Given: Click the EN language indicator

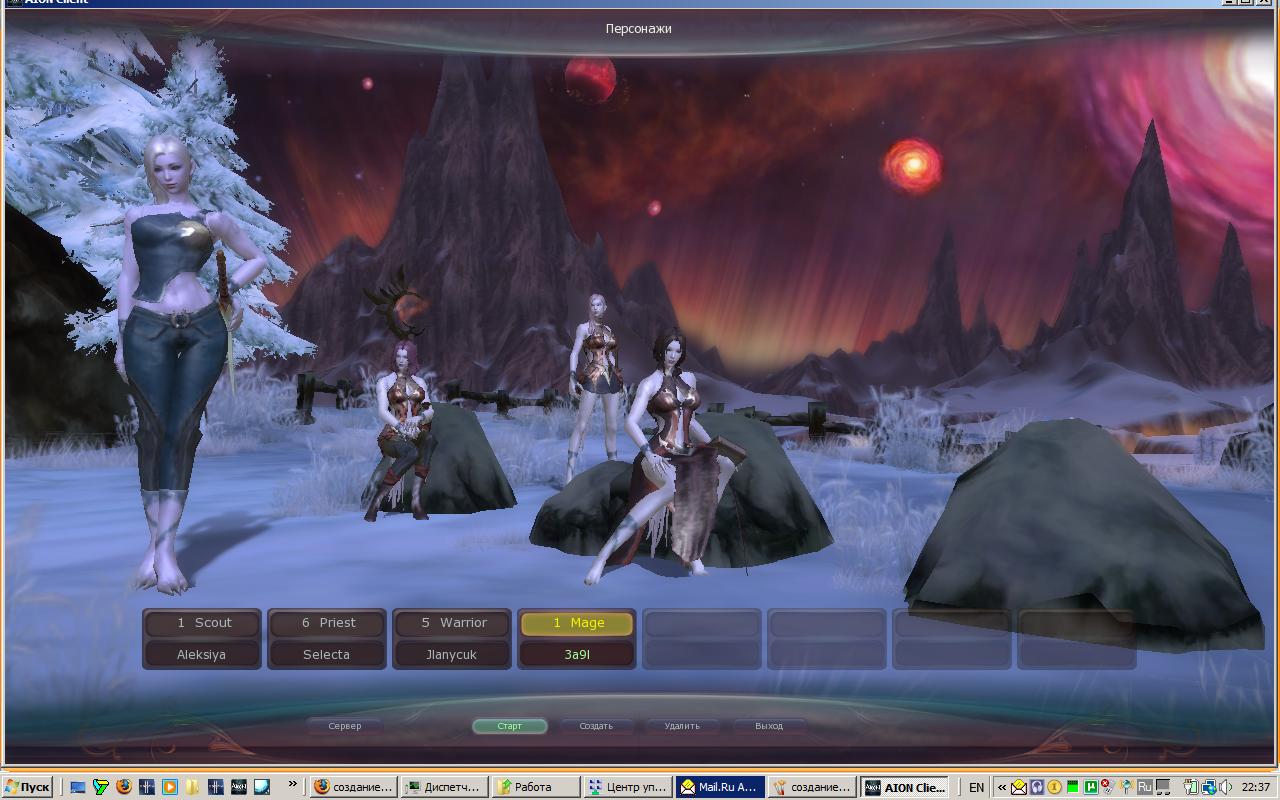Looking at the screenshot, I should pyautogui.click(x=977, y=787).
